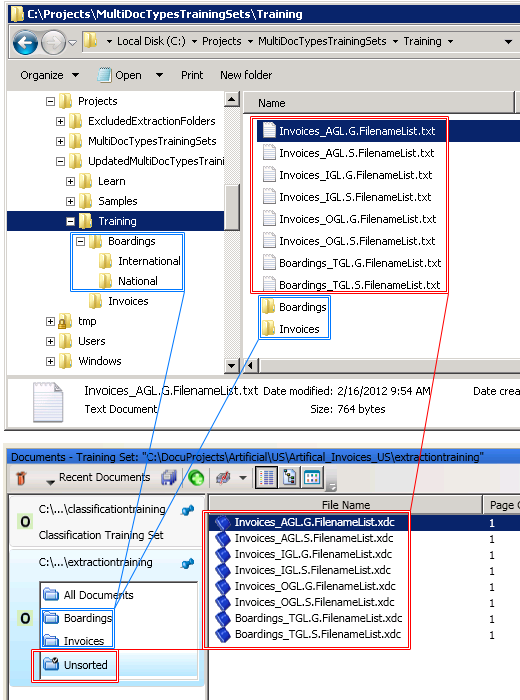Click the scanner-style icon in Documents toolbar

[223, 478]
